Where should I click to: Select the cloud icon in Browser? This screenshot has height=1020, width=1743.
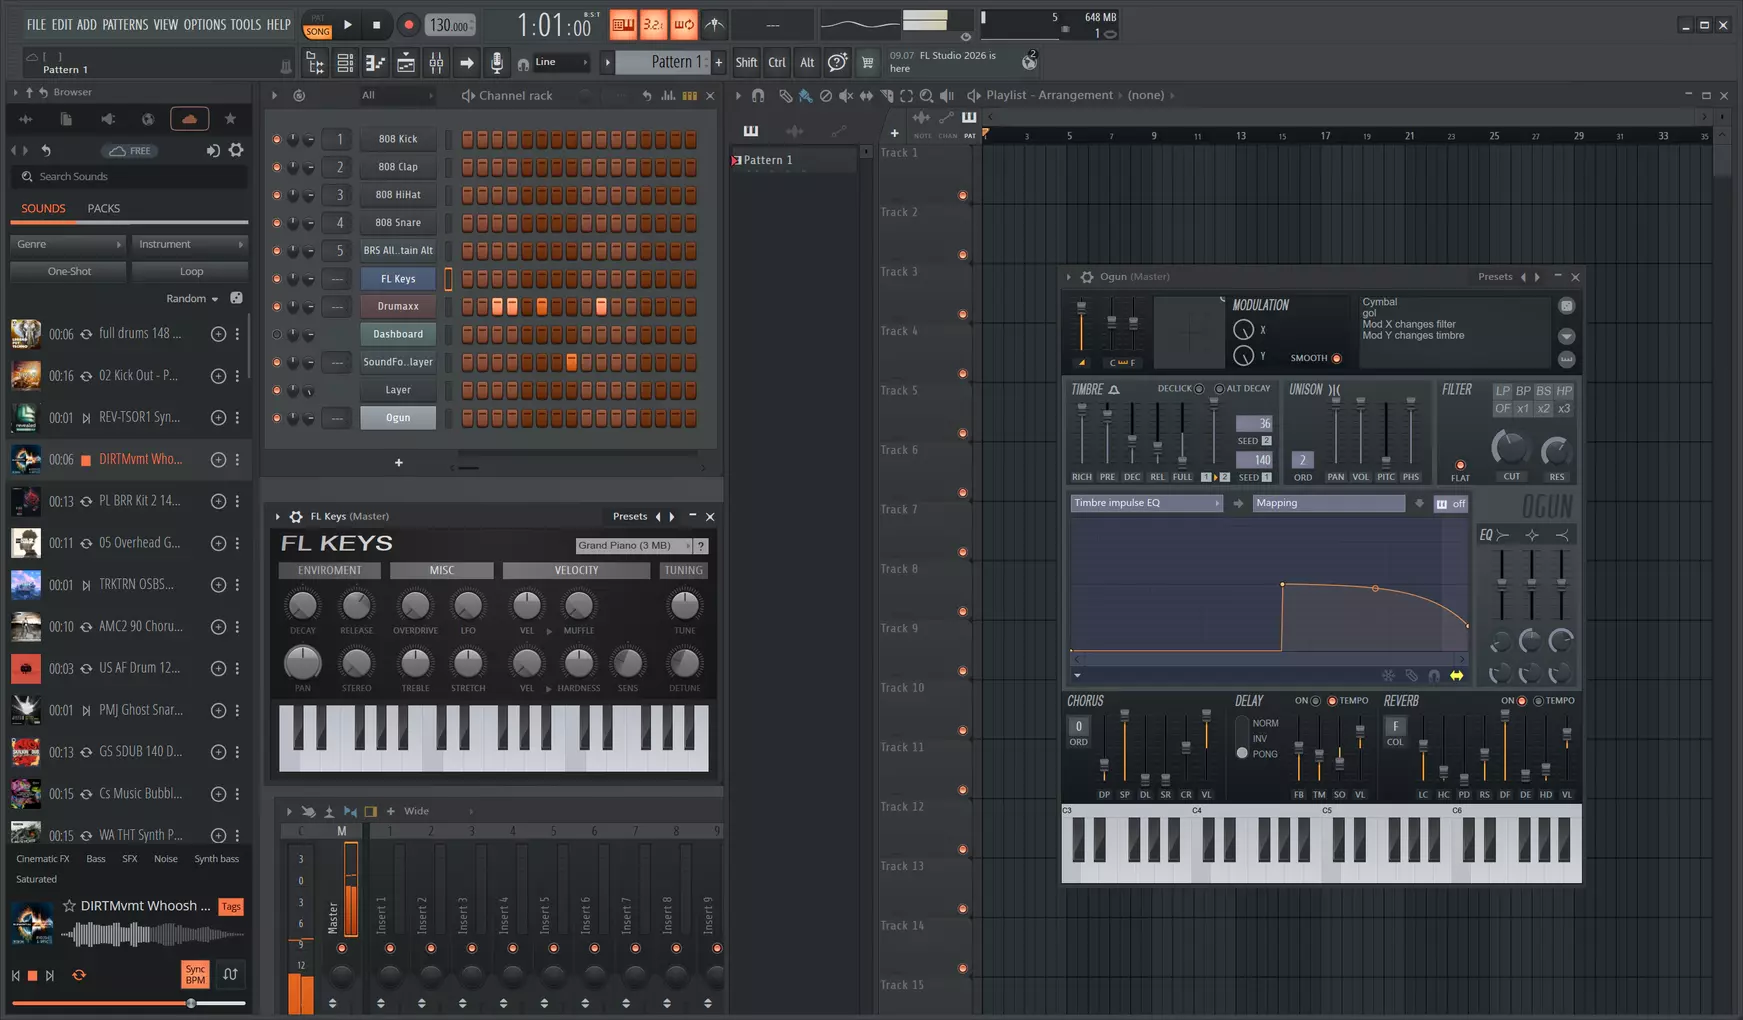[189, 119]
